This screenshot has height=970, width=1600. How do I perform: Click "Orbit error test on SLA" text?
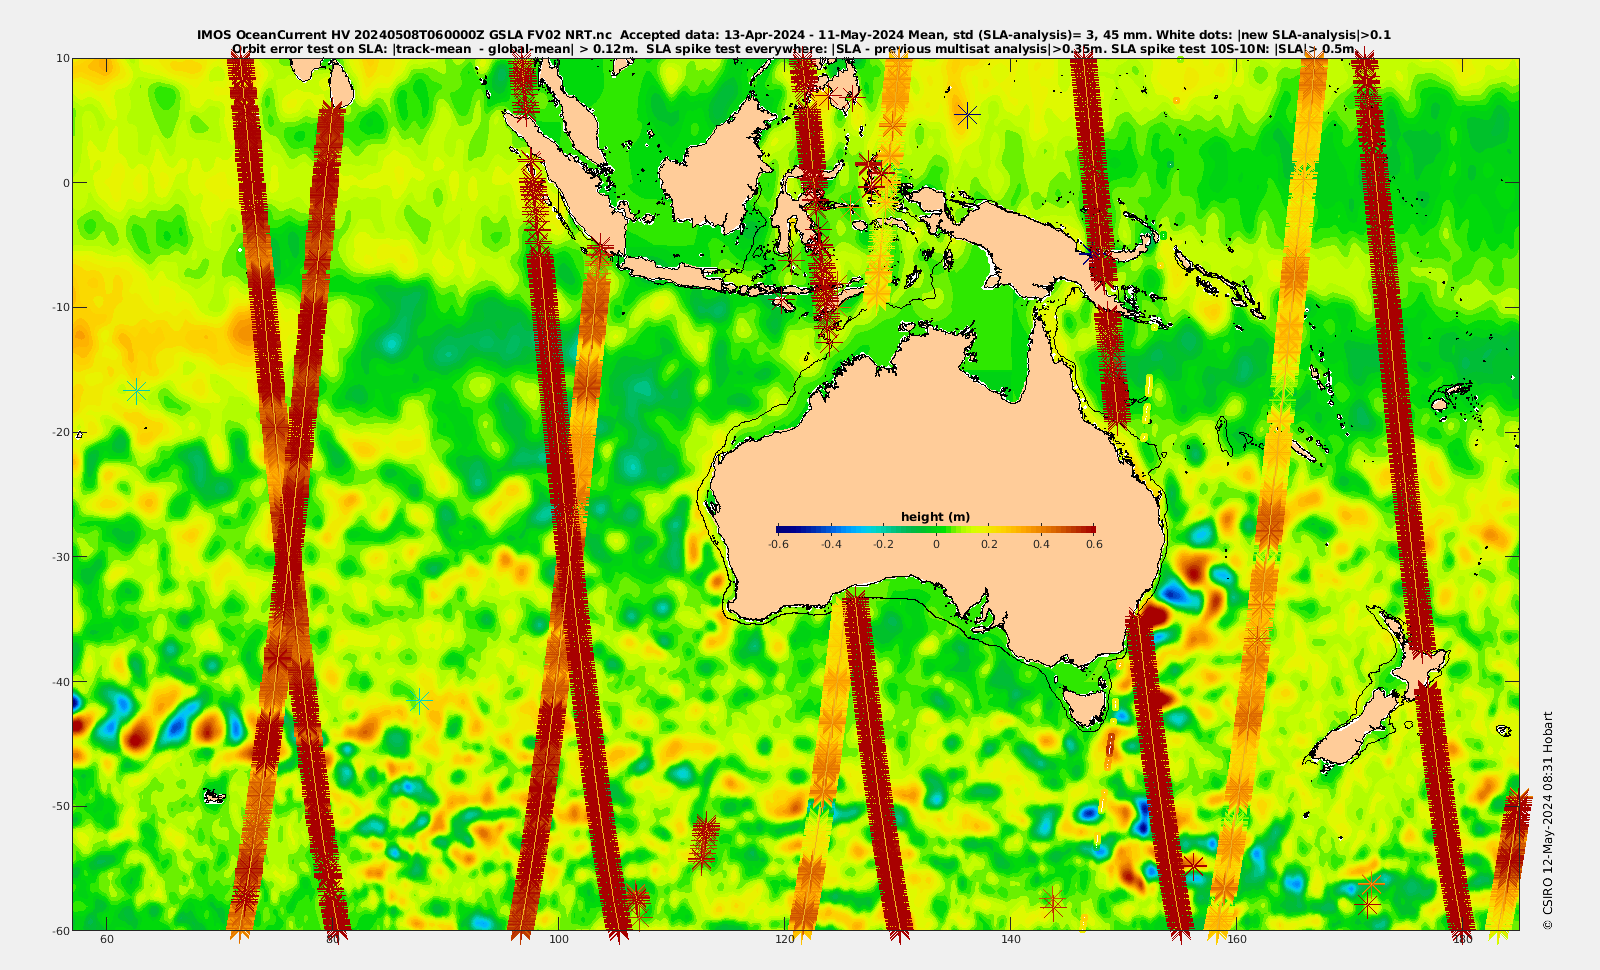pyautogui.click(x=310, y=48)
